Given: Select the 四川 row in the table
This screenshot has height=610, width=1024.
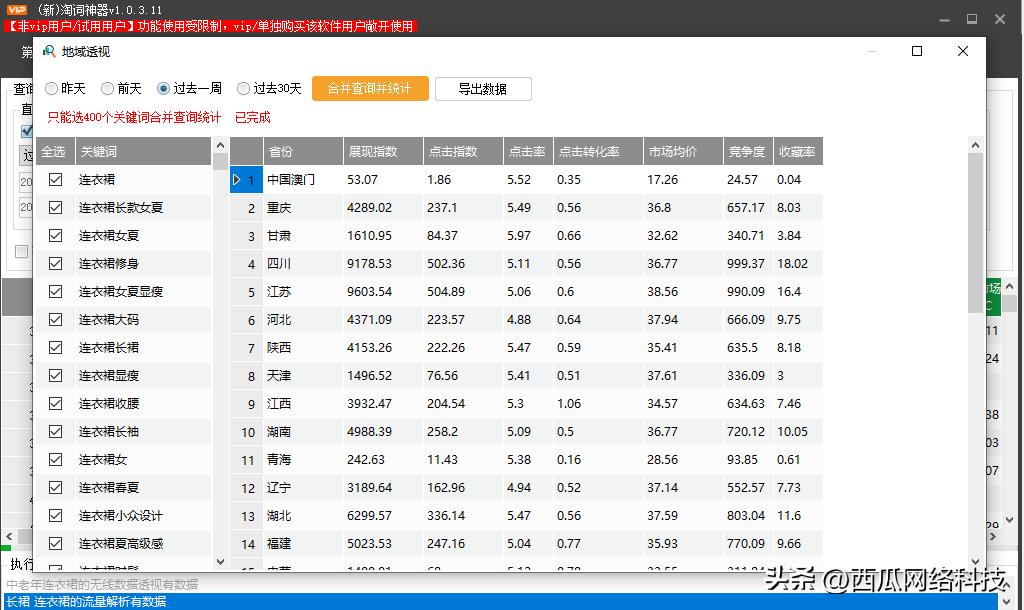Looking at the screenshot, I should pyautogui.click(x=279, y=264).
